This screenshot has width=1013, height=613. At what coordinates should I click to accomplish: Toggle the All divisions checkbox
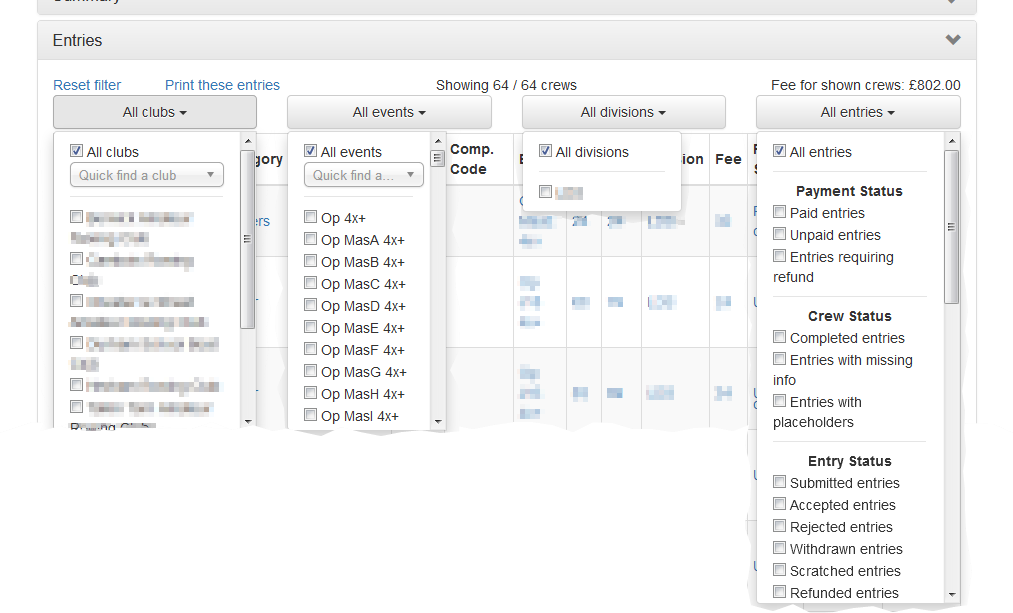click(545, 151)
